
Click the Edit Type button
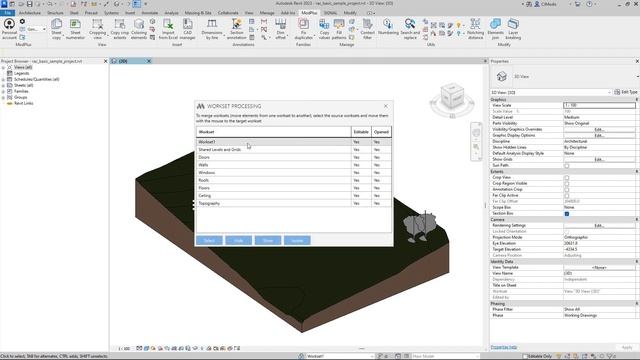click(x=626, y=92)
